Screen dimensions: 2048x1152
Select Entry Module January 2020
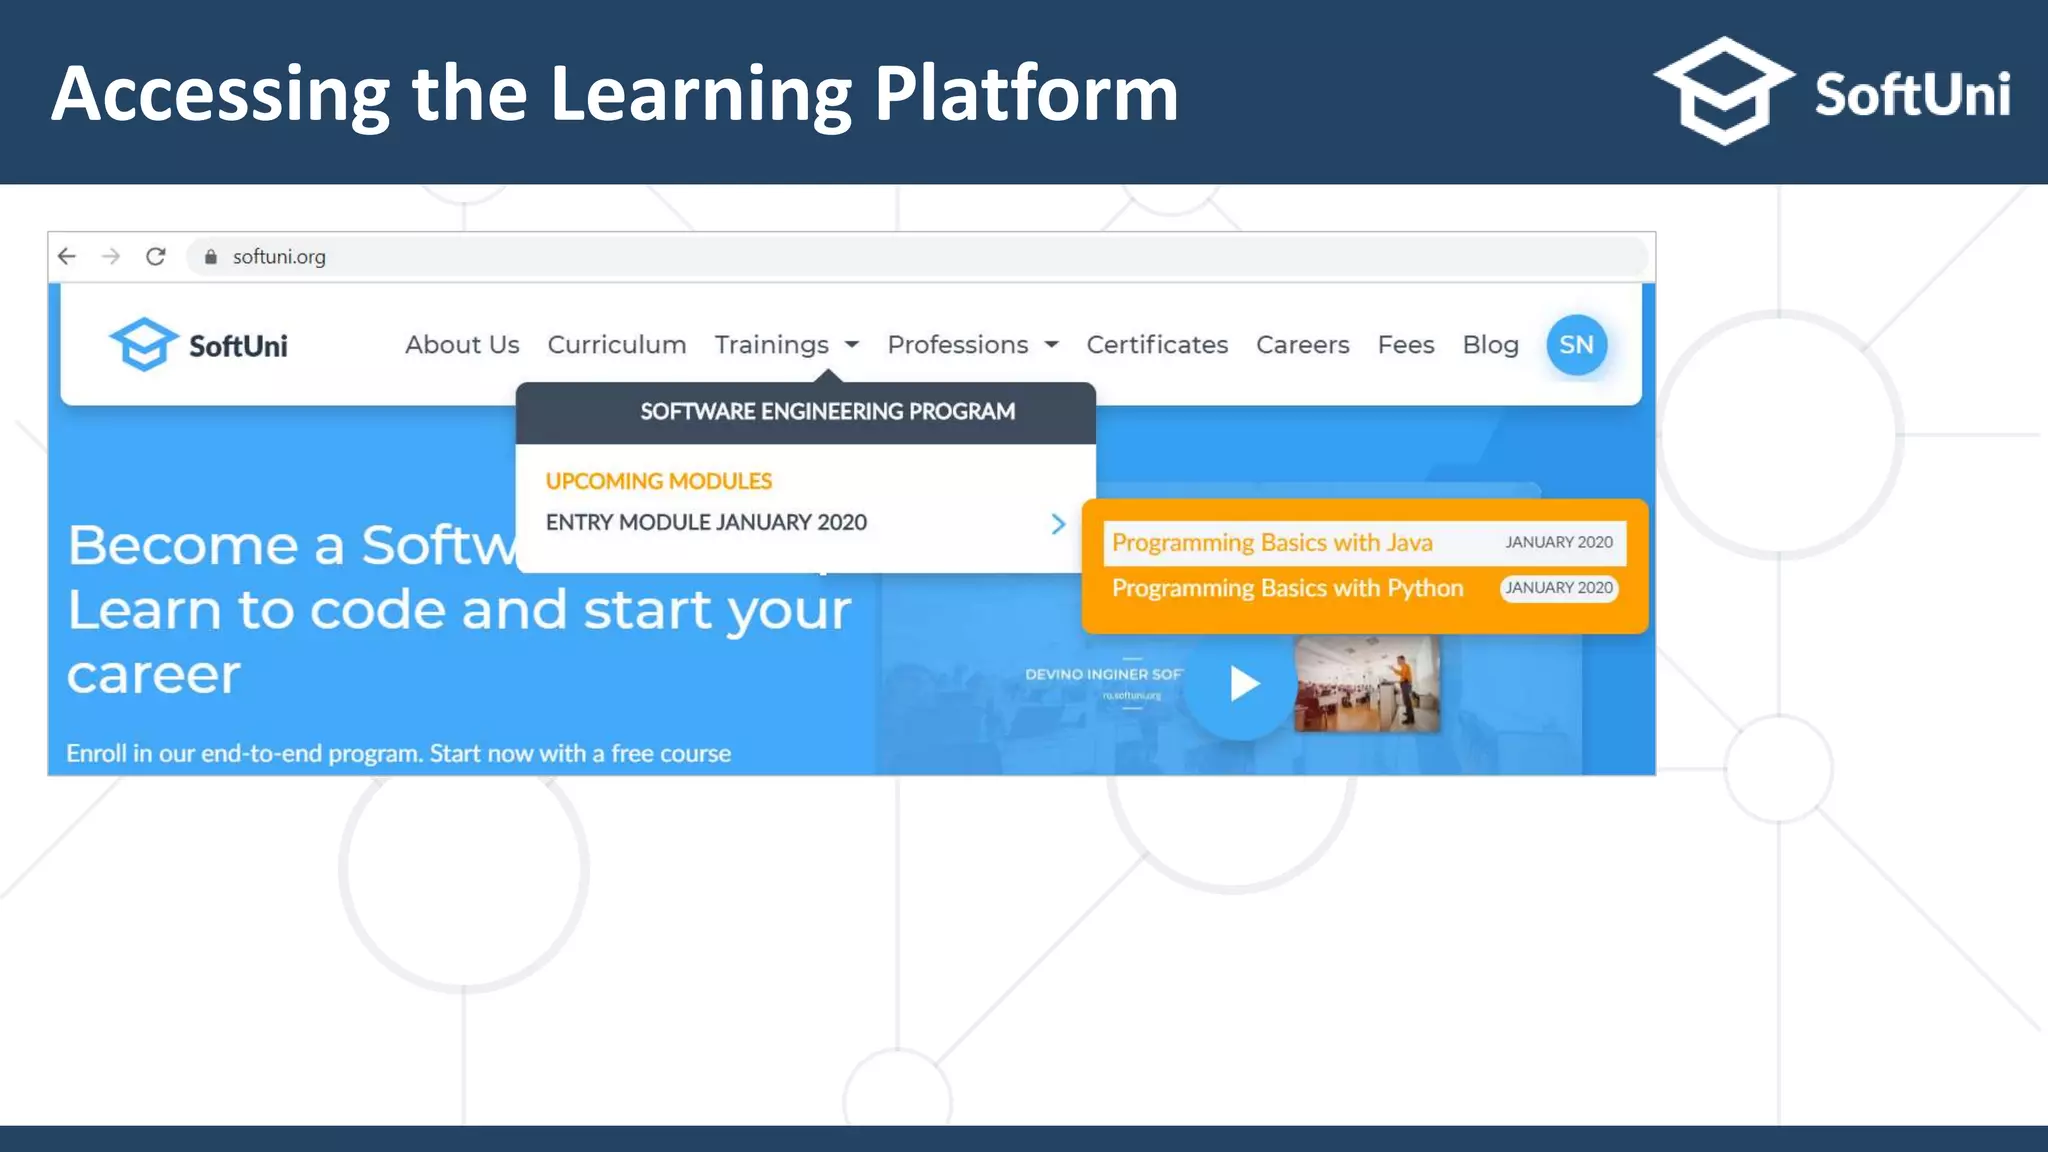coord(706,523)
